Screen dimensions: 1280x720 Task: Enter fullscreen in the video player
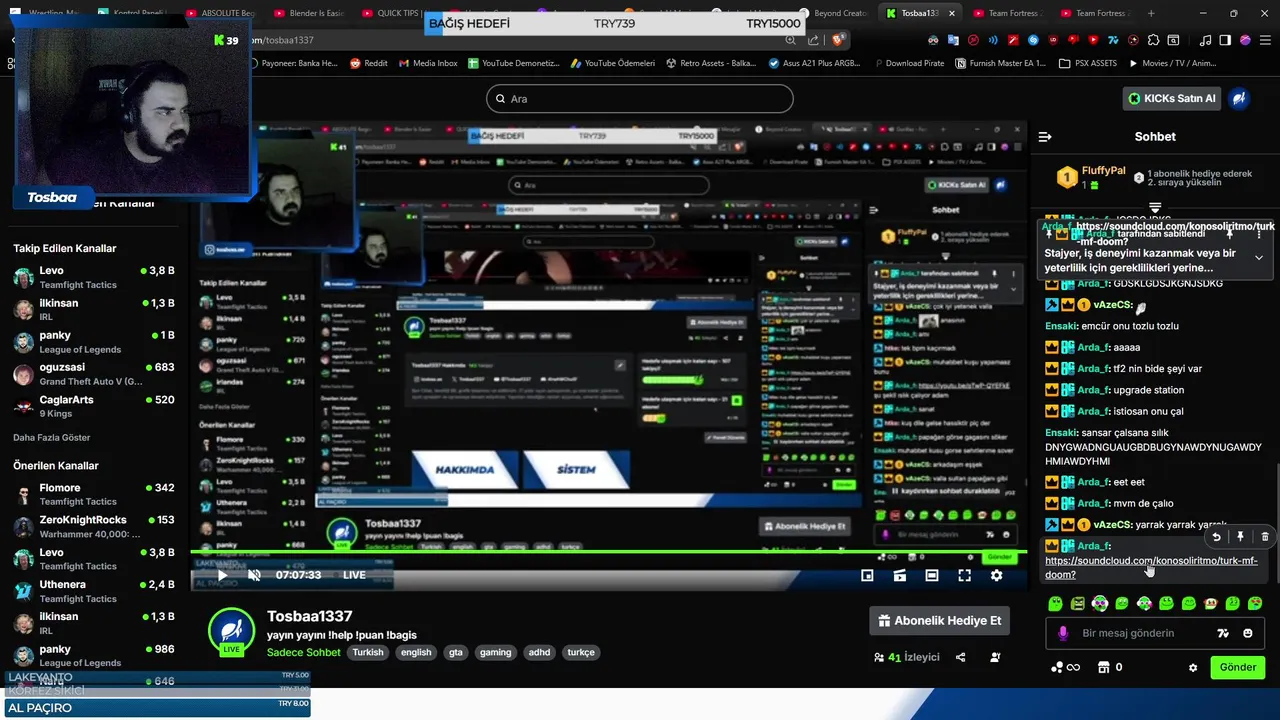(x=964, y=576)
